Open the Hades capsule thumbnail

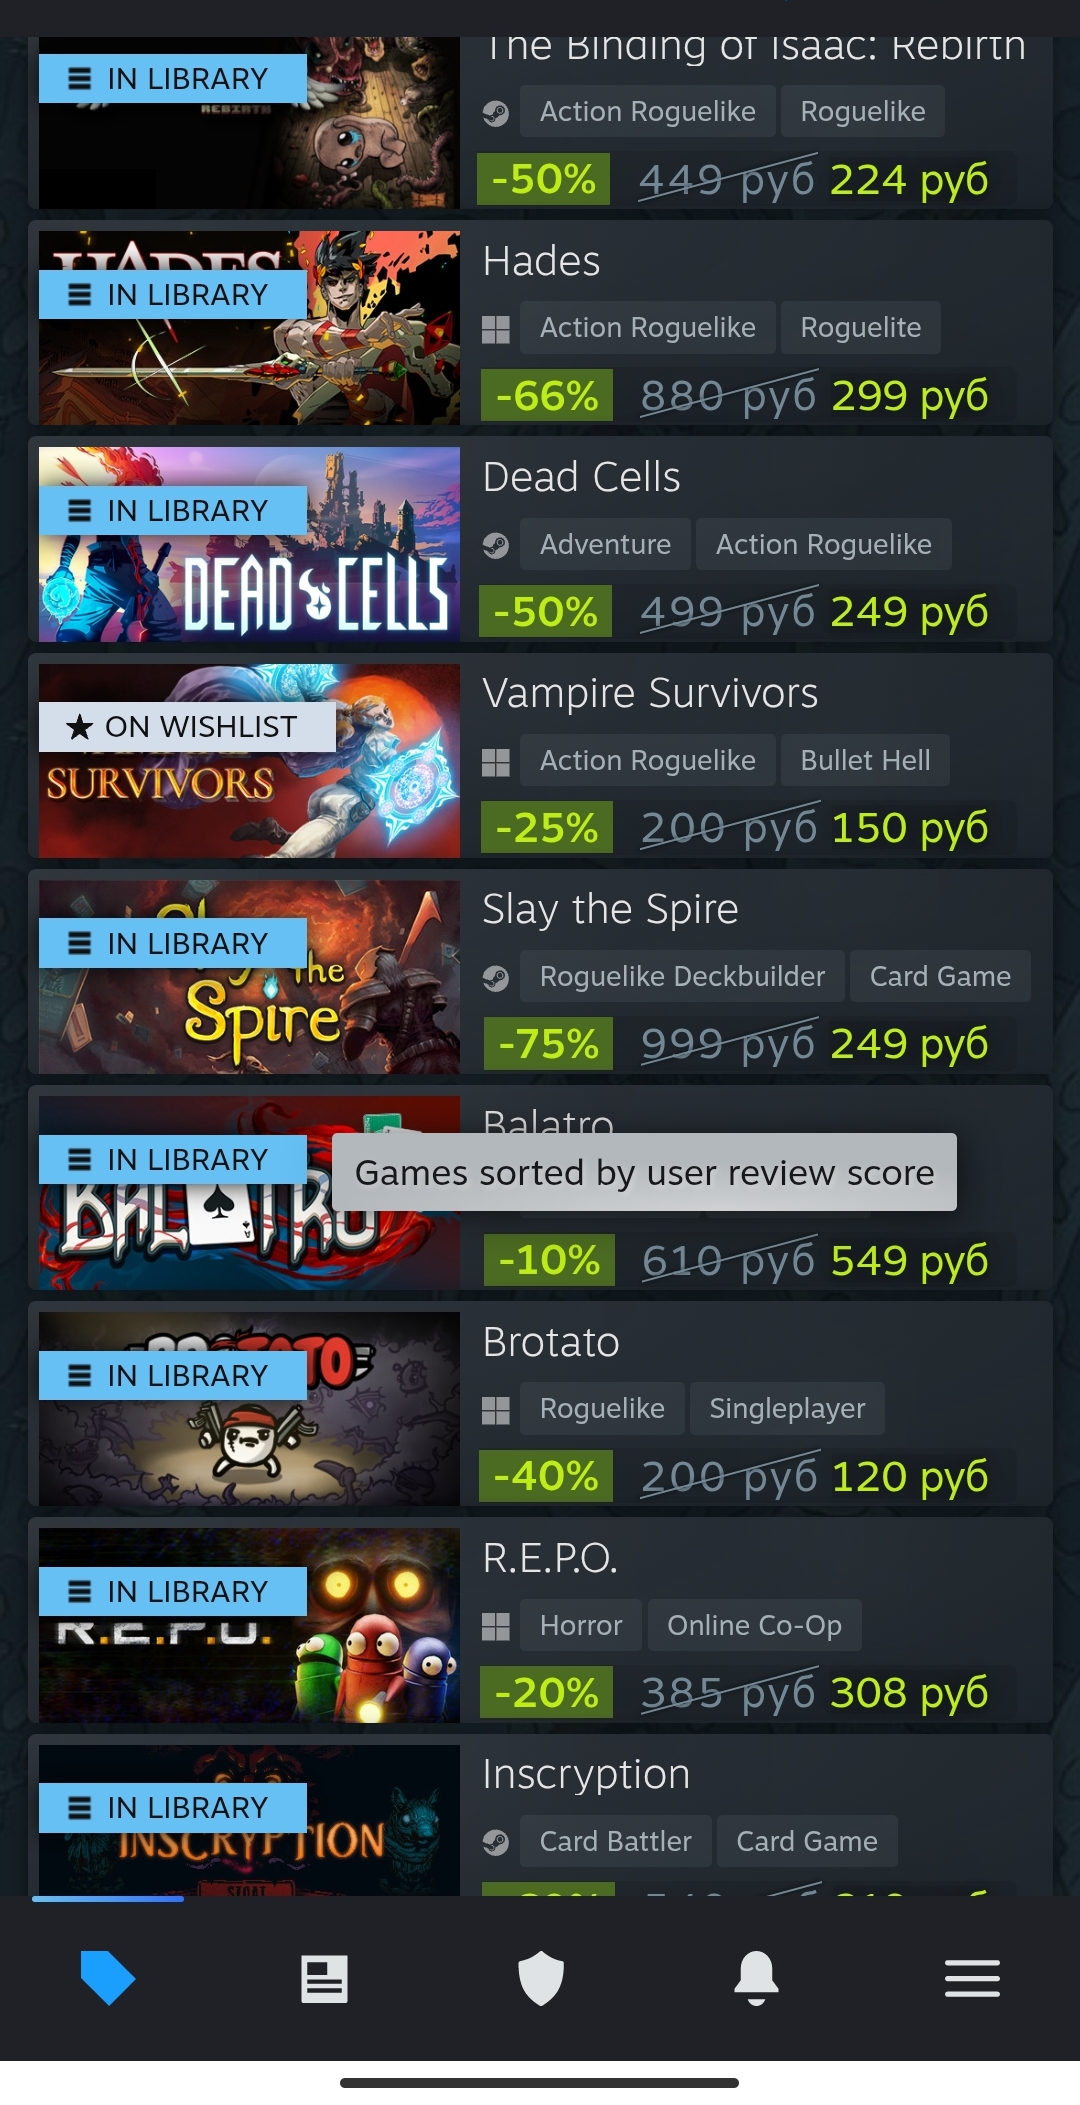(x=249, y=328)
